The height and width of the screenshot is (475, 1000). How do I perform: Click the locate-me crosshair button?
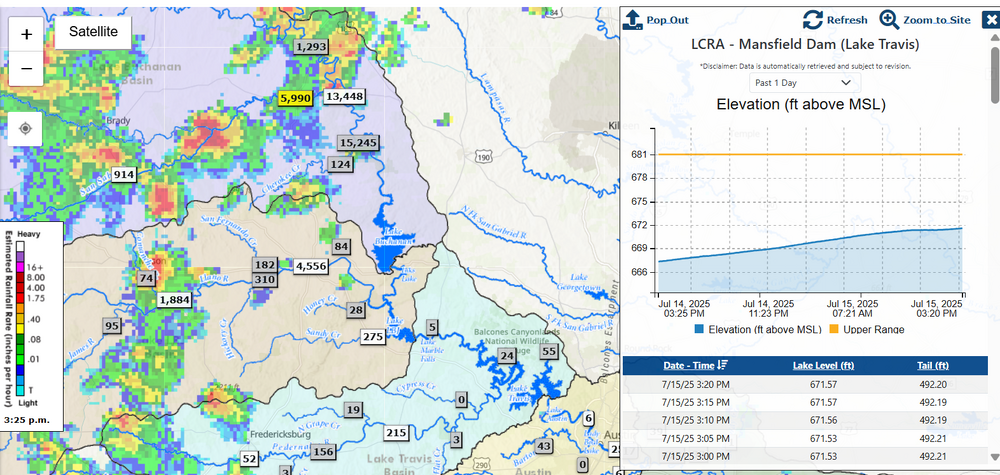coord(26,128)
